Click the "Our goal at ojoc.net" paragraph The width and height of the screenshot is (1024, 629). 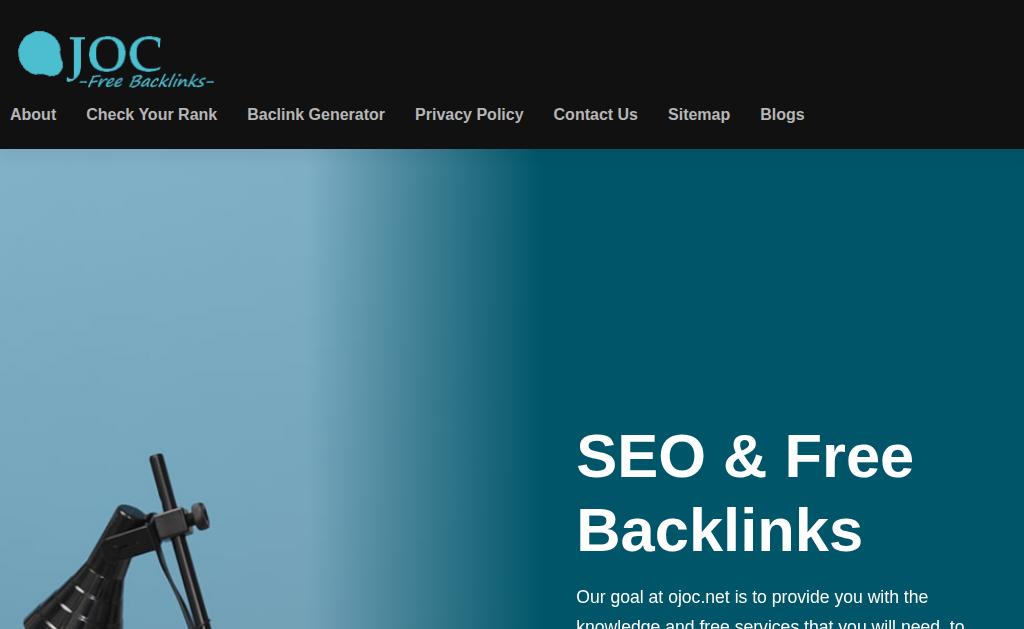[x=771, y=609]
